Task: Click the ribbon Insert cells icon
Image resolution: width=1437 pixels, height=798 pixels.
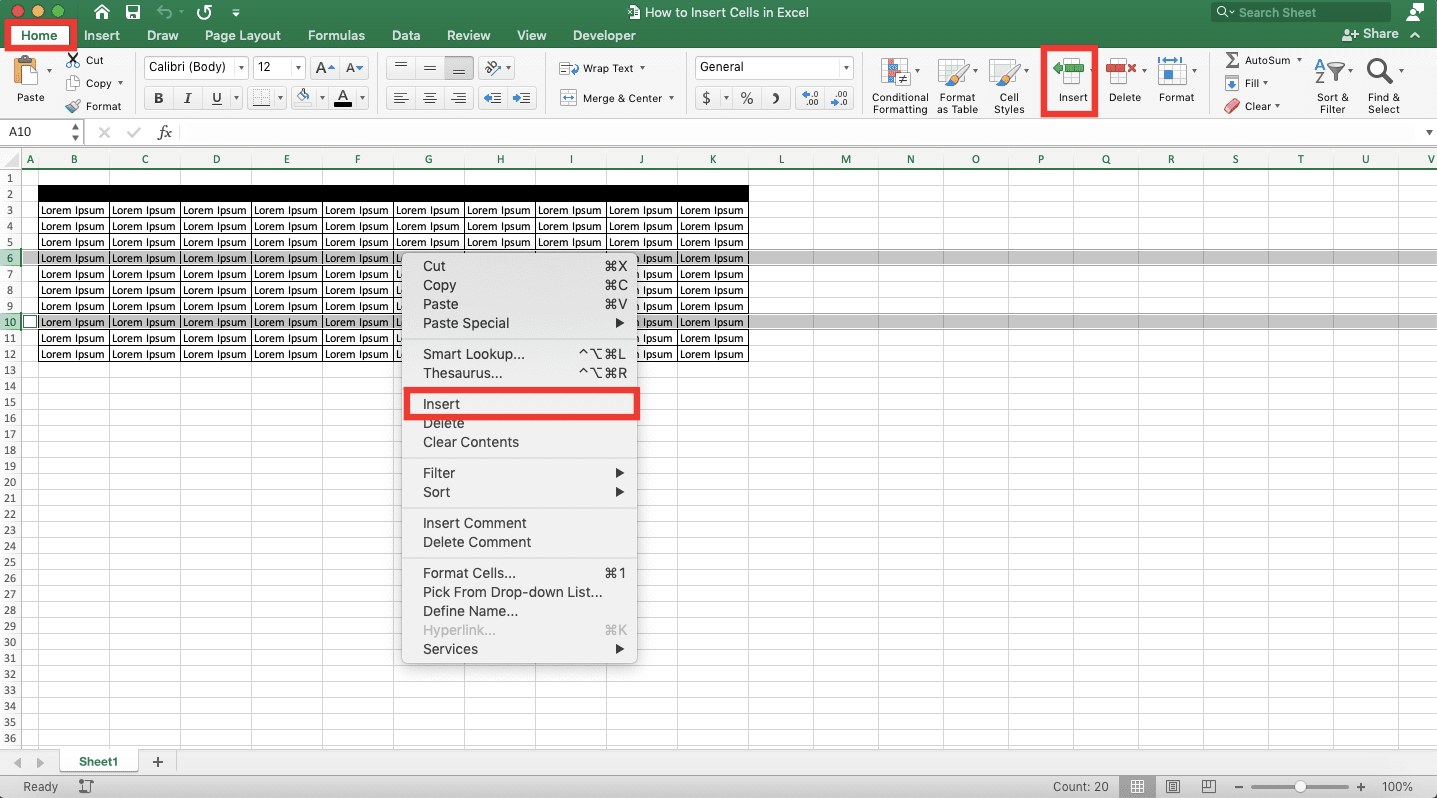Action: [x=1068, y=72]
